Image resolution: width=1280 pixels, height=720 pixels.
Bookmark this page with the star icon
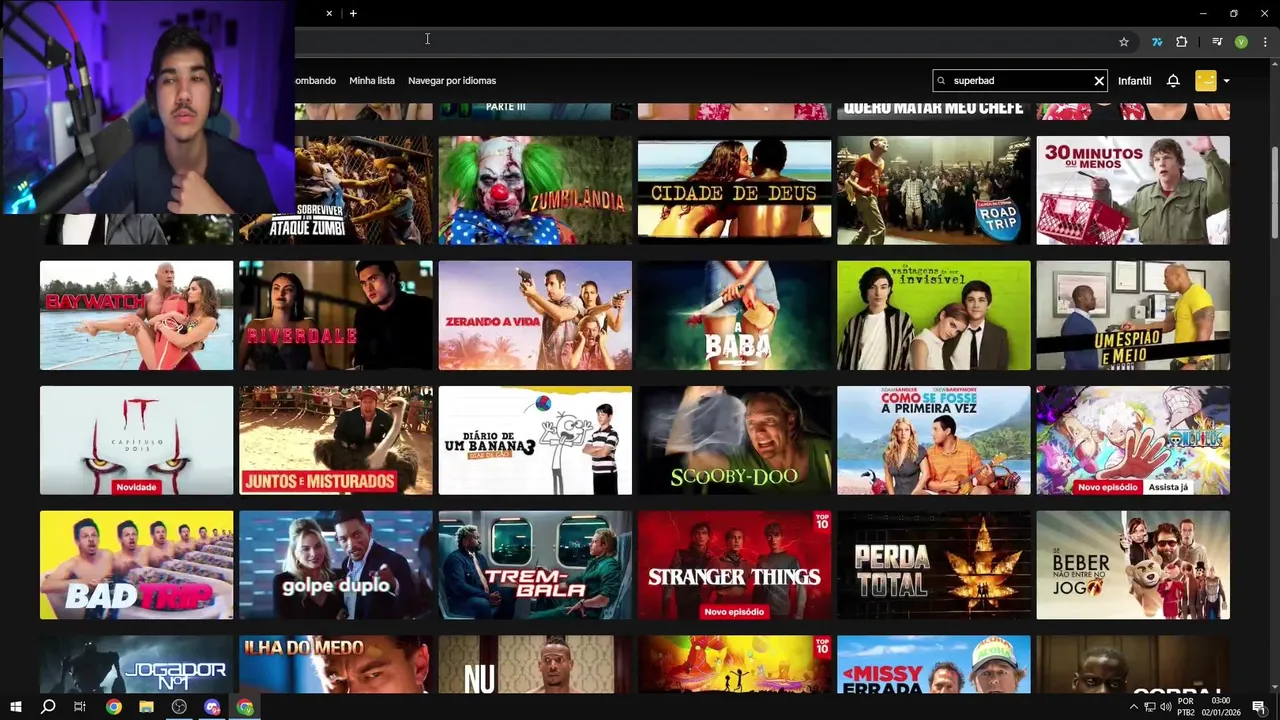point(1124,42)
